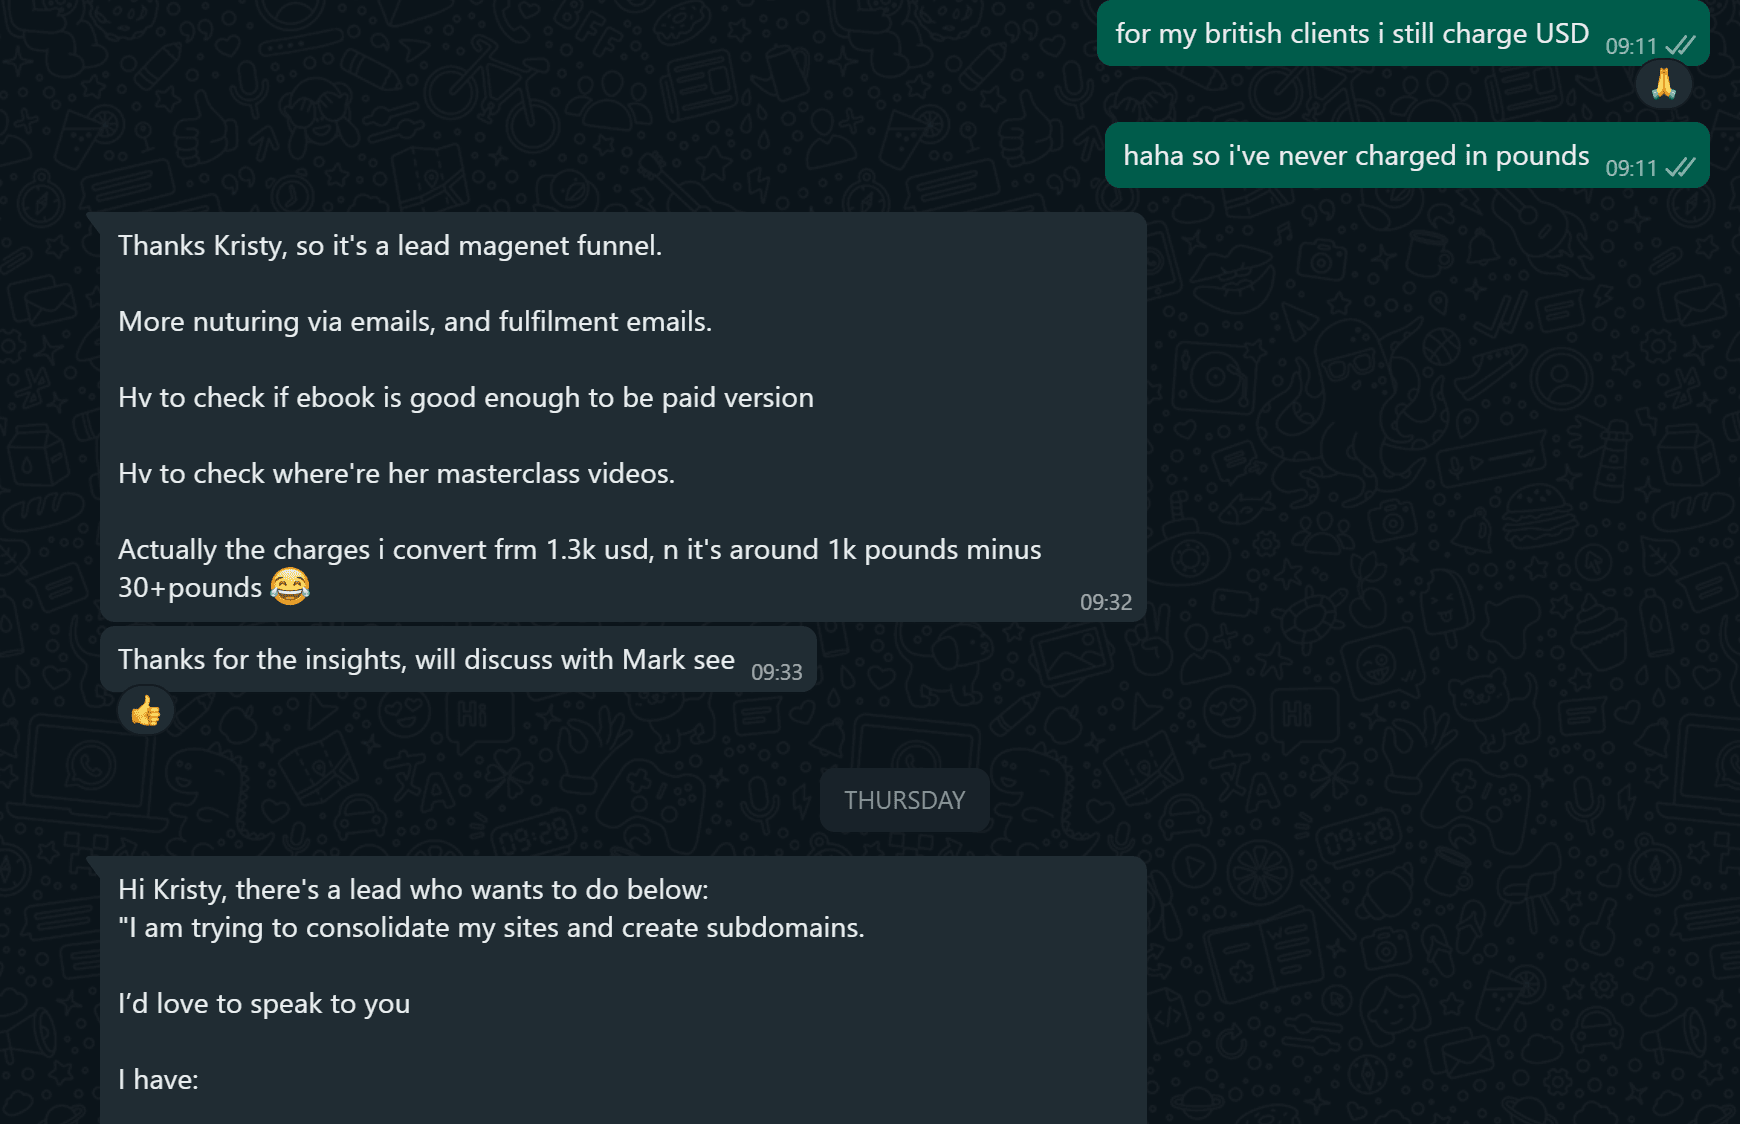Image resolution: width=1740 pixels, height=1124 pixels.
Task: Select 'will discuss with Mark' message
Action: (426, 660)
